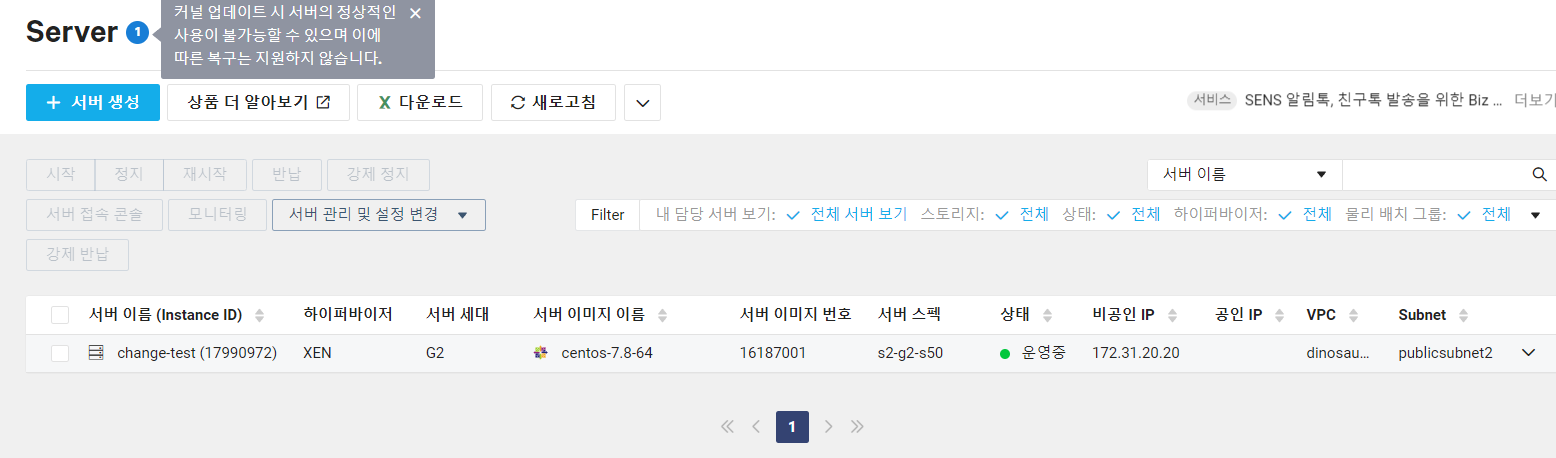Click the 서버 생성 button
Viewport: 1556px width, 458px height.
tap(93, 102)
